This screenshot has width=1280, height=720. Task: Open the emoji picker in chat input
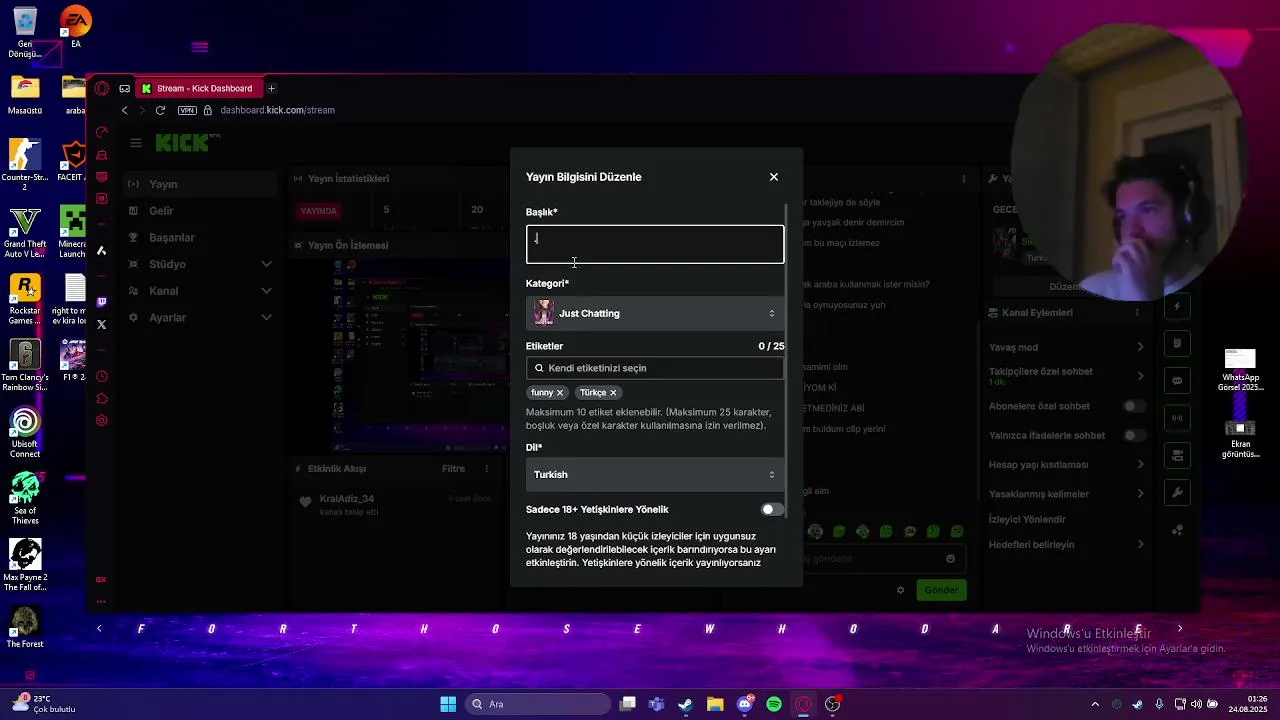[950, 559]
